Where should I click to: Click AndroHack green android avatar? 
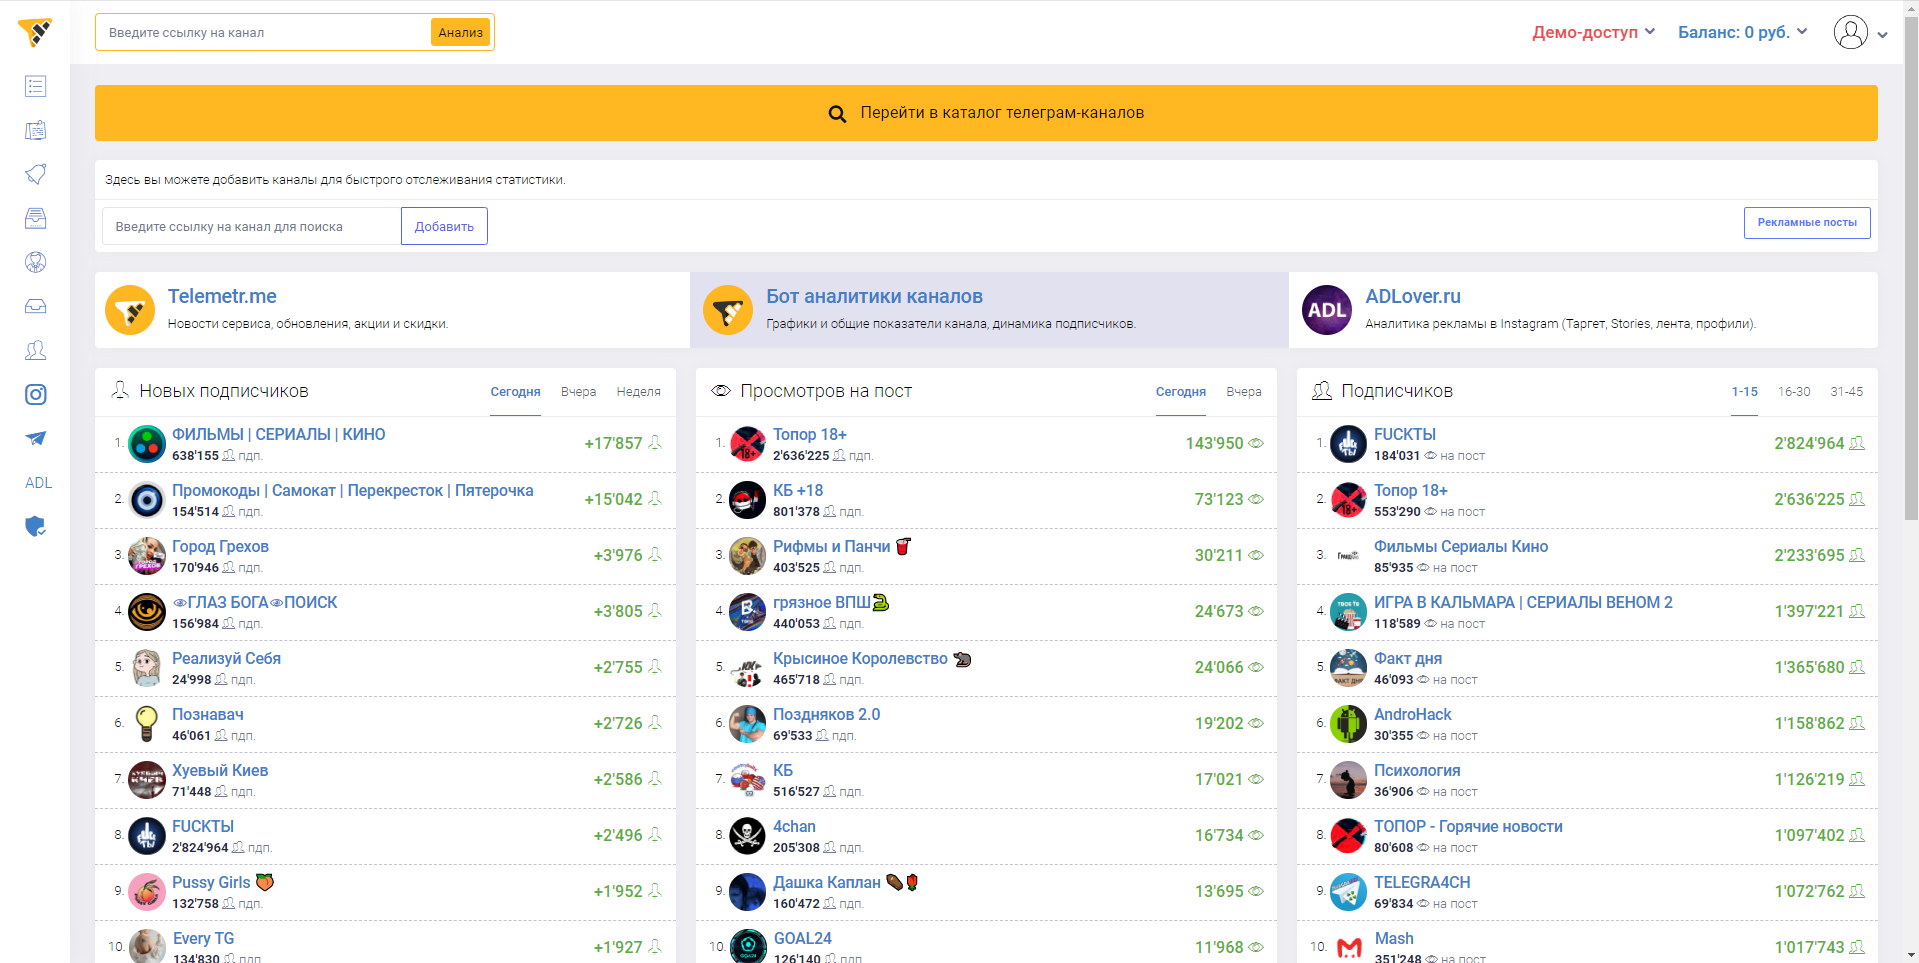pos(1348,724)
